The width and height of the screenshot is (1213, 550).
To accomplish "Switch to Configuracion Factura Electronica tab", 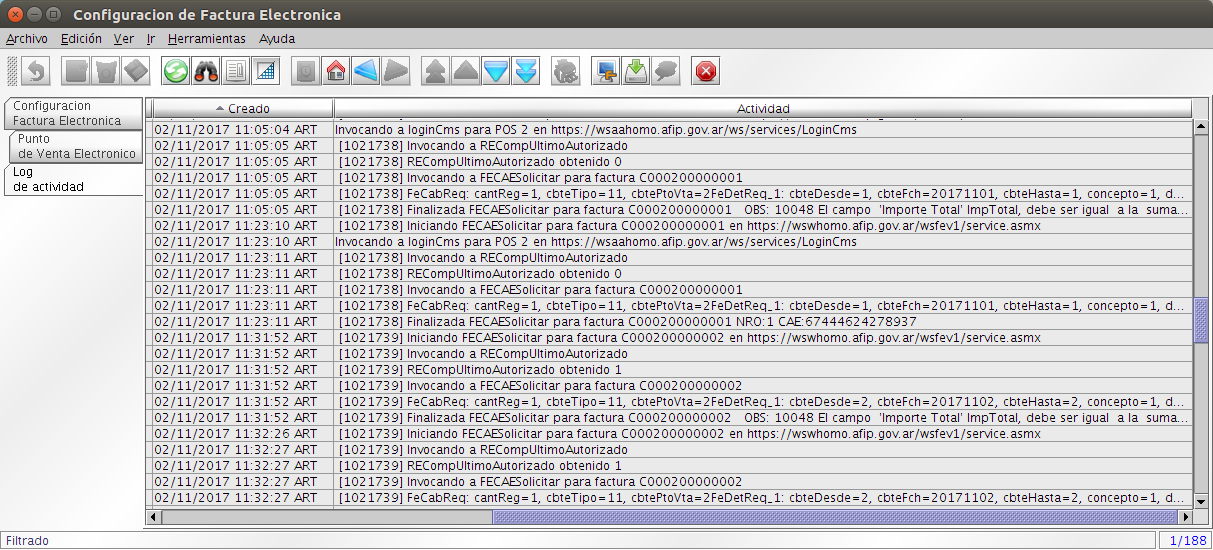I will pyautogui.click(x=73, y=113).
